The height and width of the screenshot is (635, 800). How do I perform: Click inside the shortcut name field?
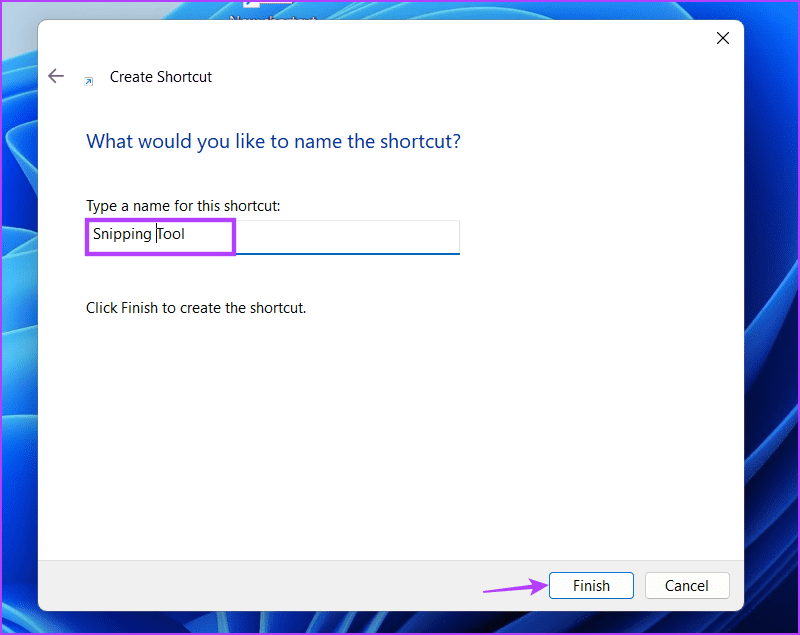tap(273, 237)
